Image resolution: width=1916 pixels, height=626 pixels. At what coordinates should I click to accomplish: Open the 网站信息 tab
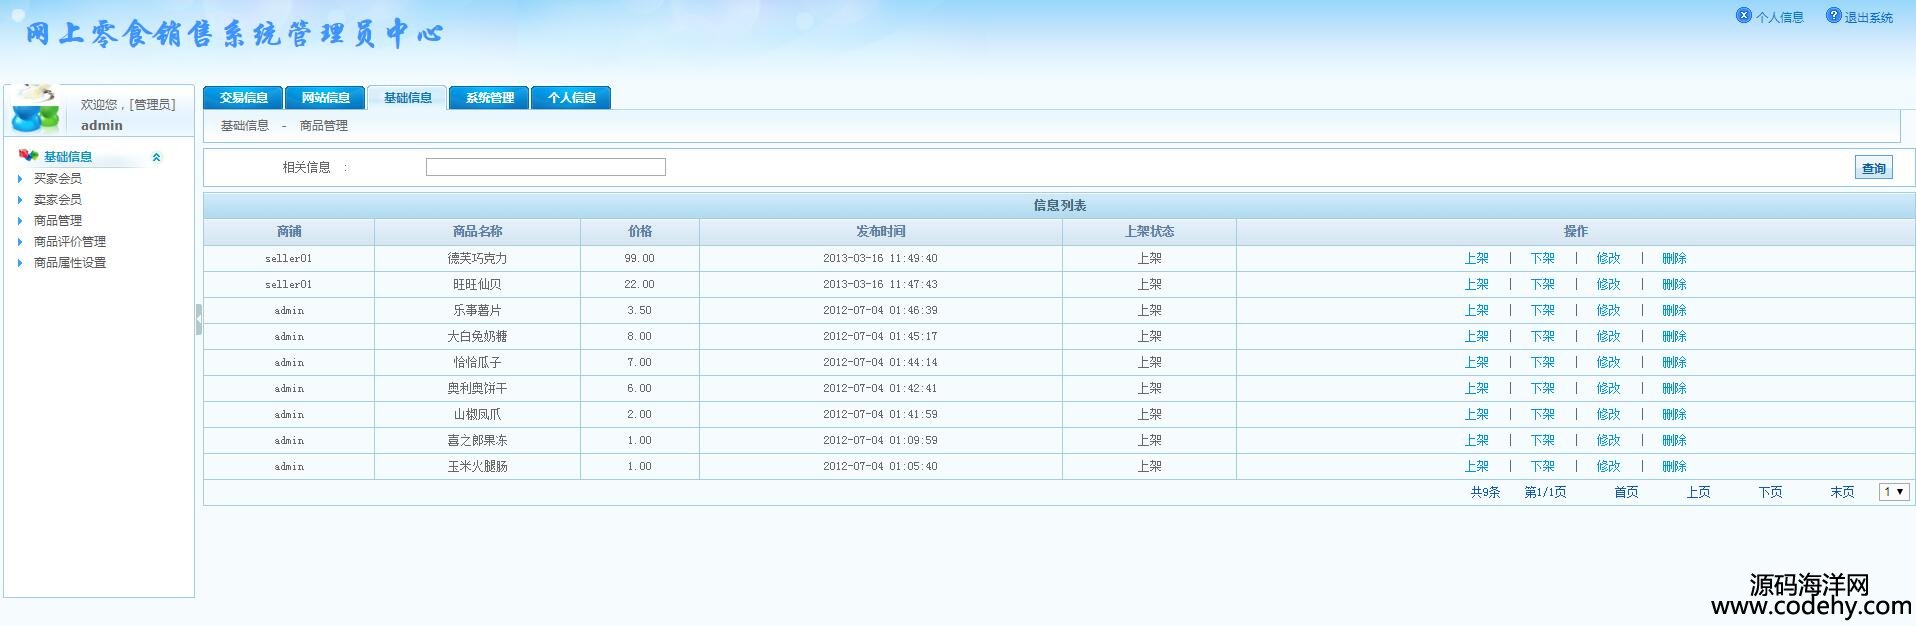326,98
